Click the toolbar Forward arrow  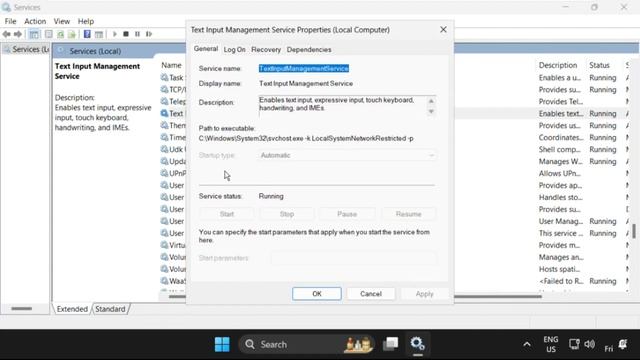pyautogui.click(x=18, y=34)
